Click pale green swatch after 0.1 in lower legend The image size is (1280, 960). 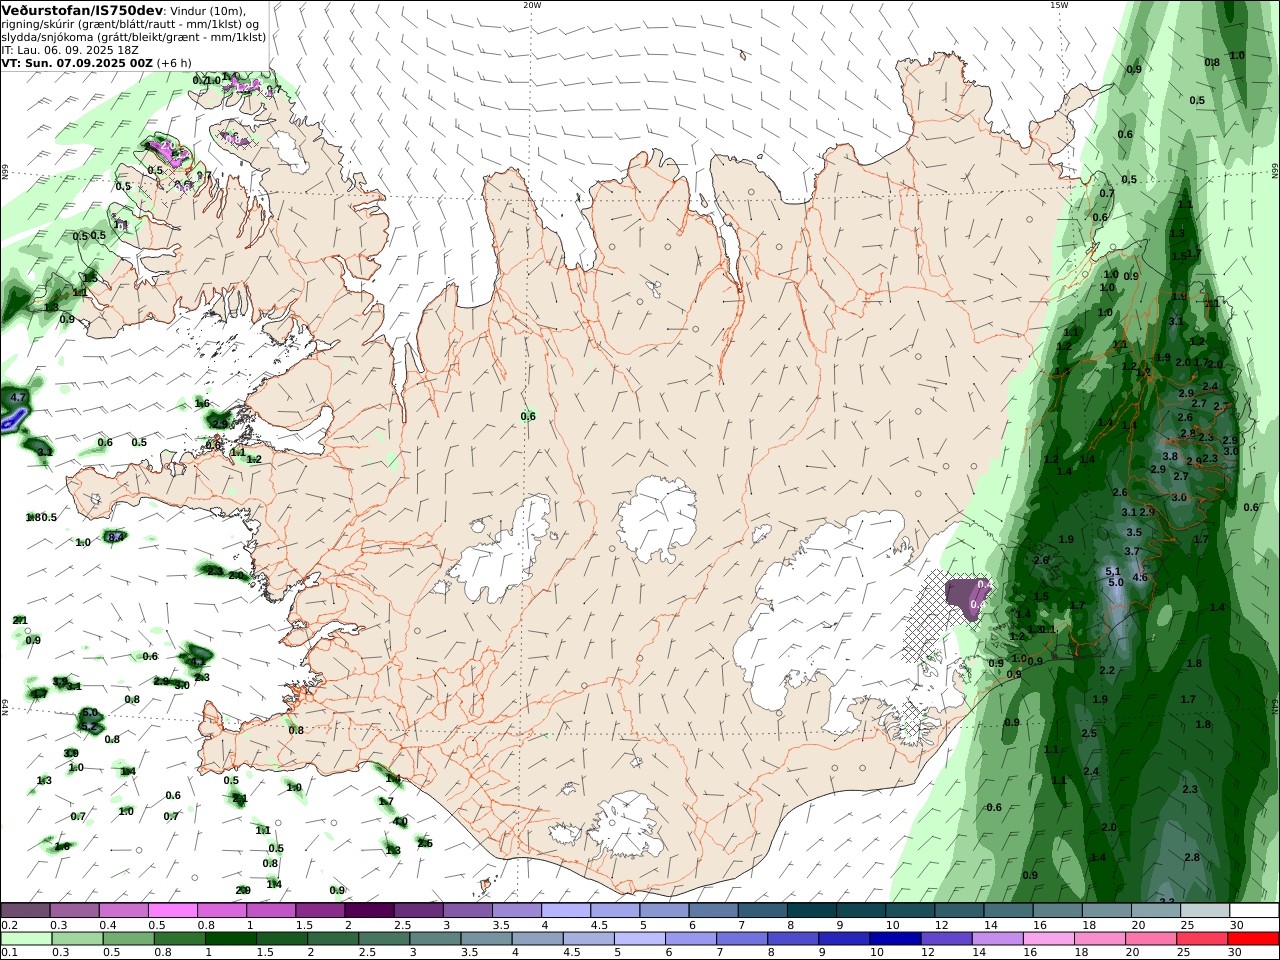pos(25,939)
